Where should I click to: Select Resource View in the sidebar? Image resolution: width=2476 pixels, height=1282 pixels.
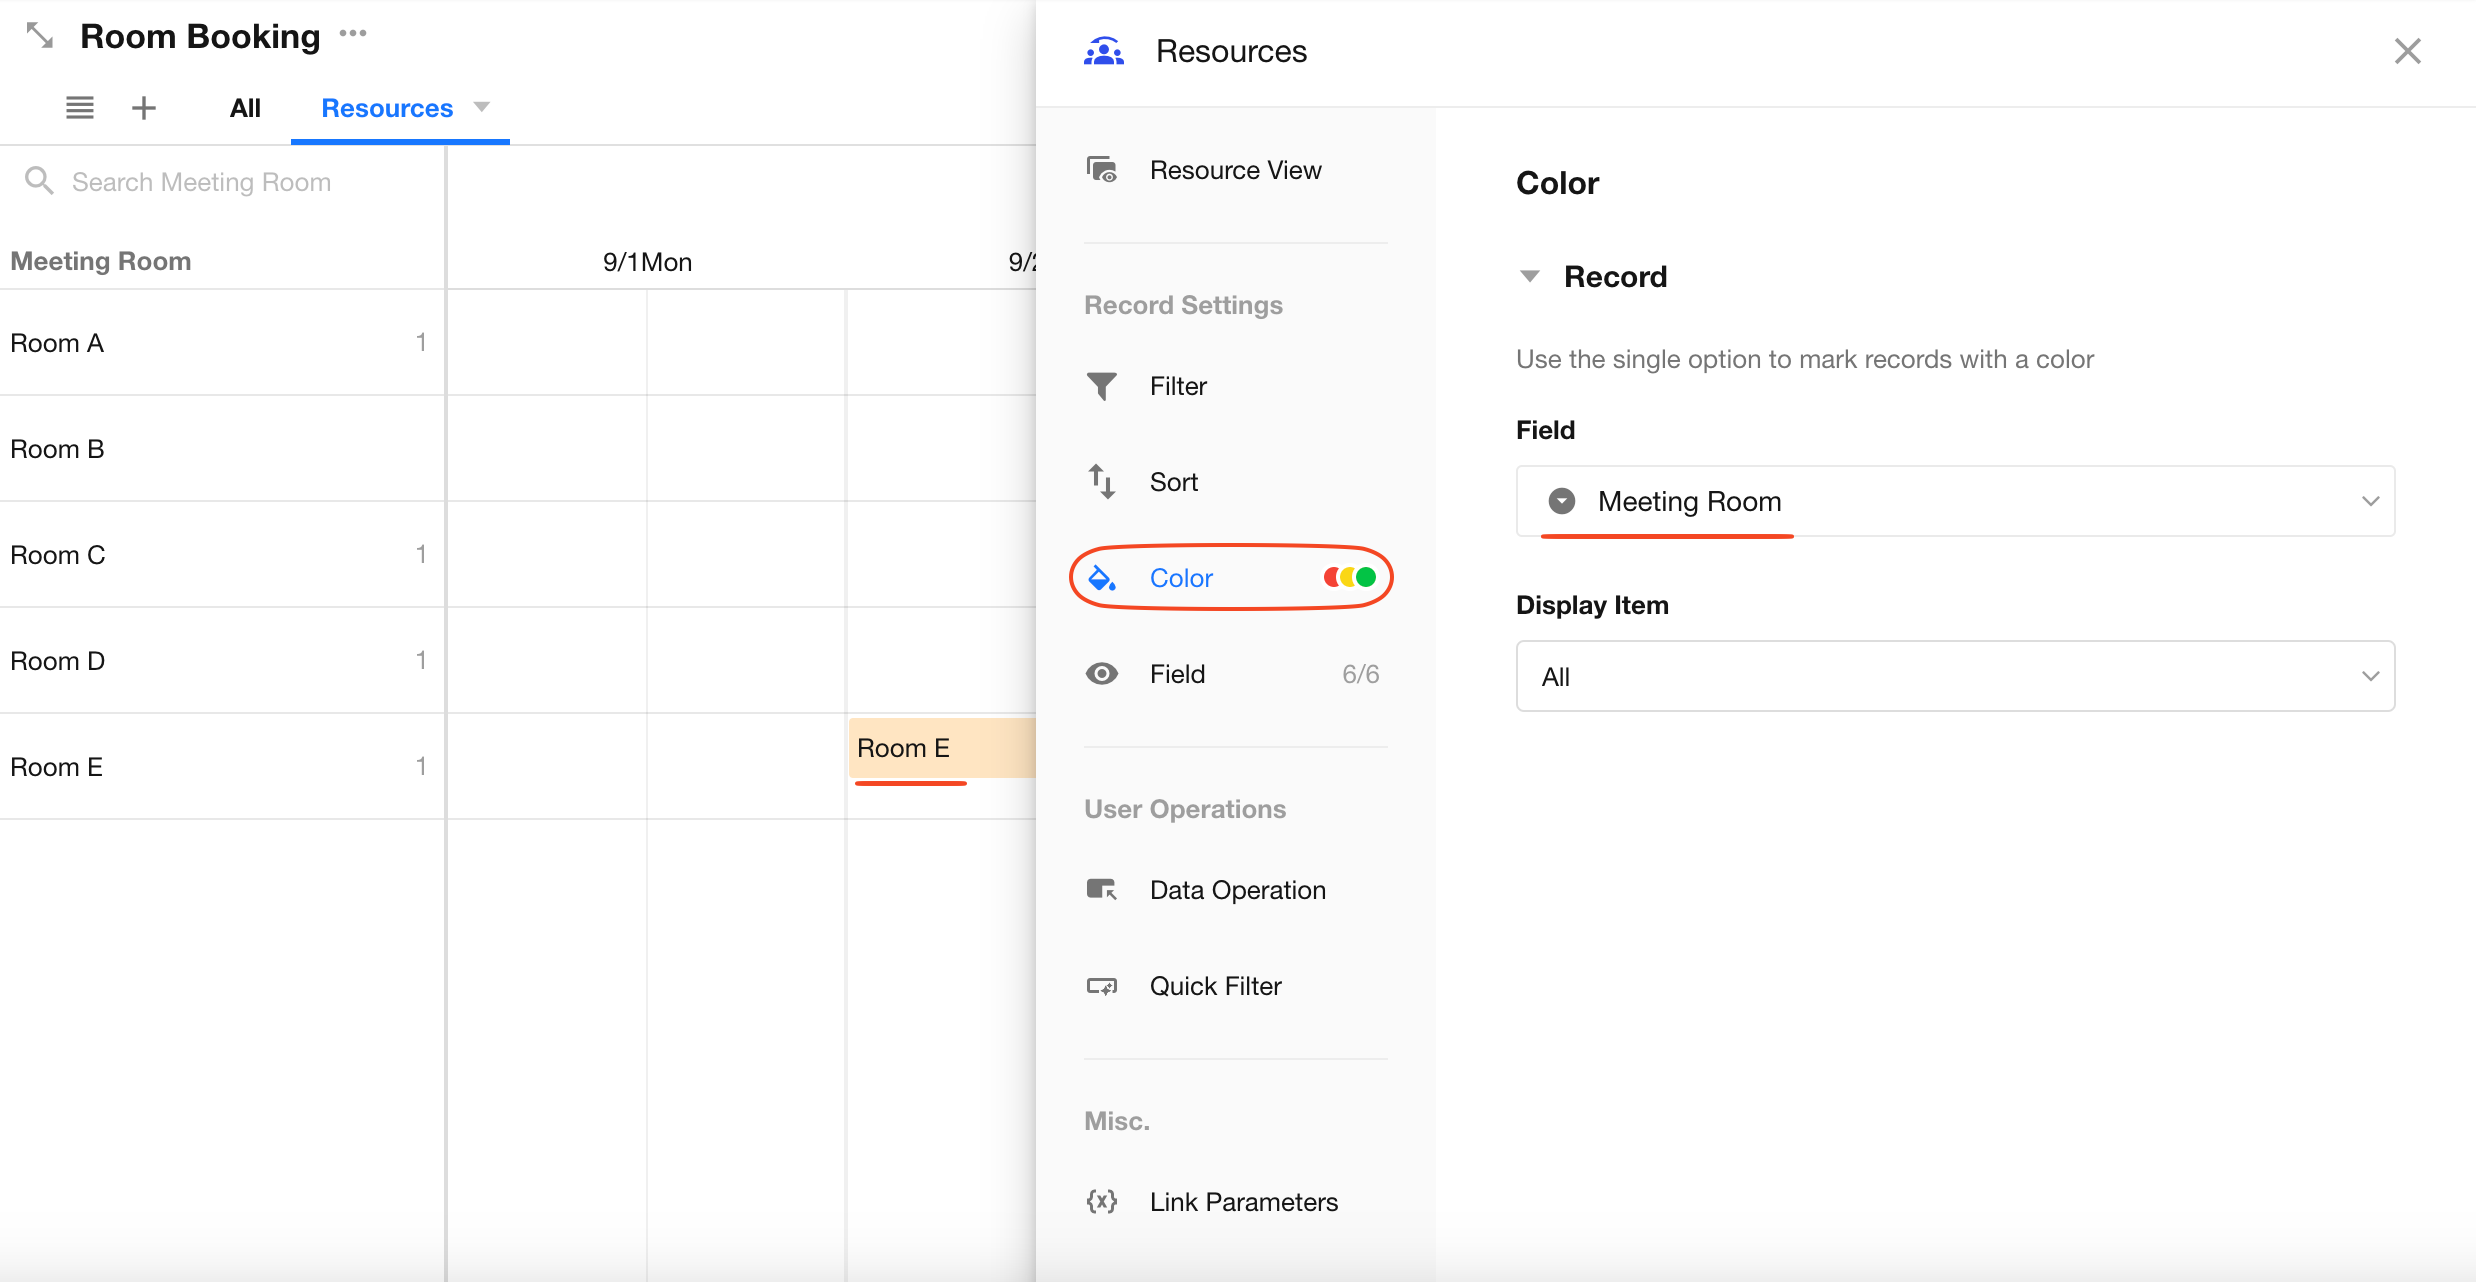[1234, 170]
